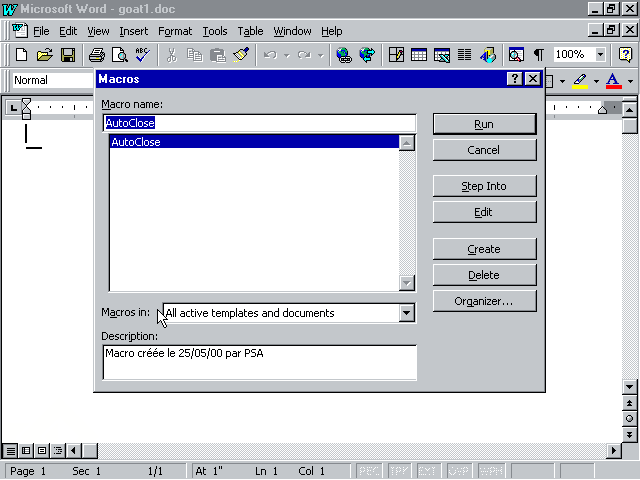Copy selection with the toolbar icon

click(195, 55)
